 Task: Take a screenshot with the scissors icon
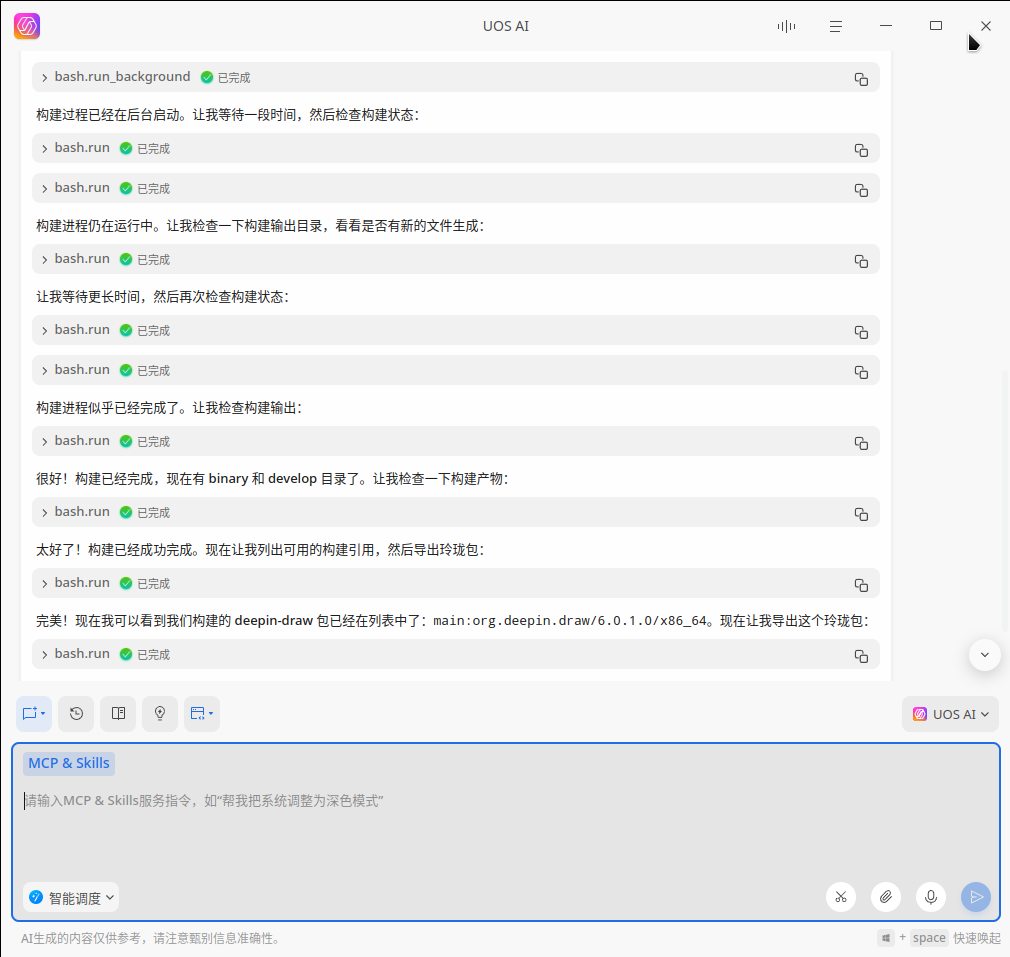(x=841, y=897)
